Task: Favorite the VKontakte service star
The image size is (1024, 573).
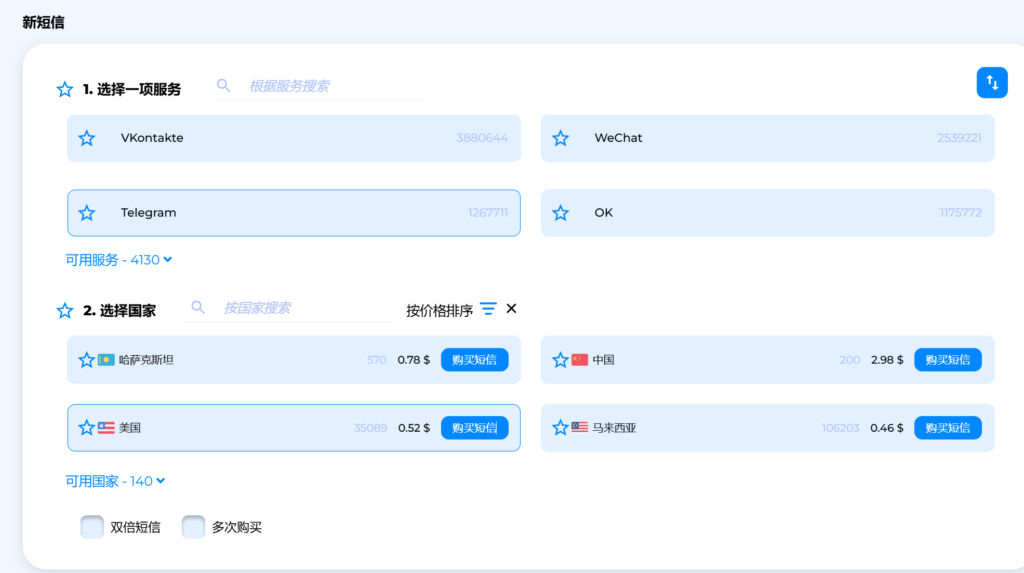Action: [87, 138]
